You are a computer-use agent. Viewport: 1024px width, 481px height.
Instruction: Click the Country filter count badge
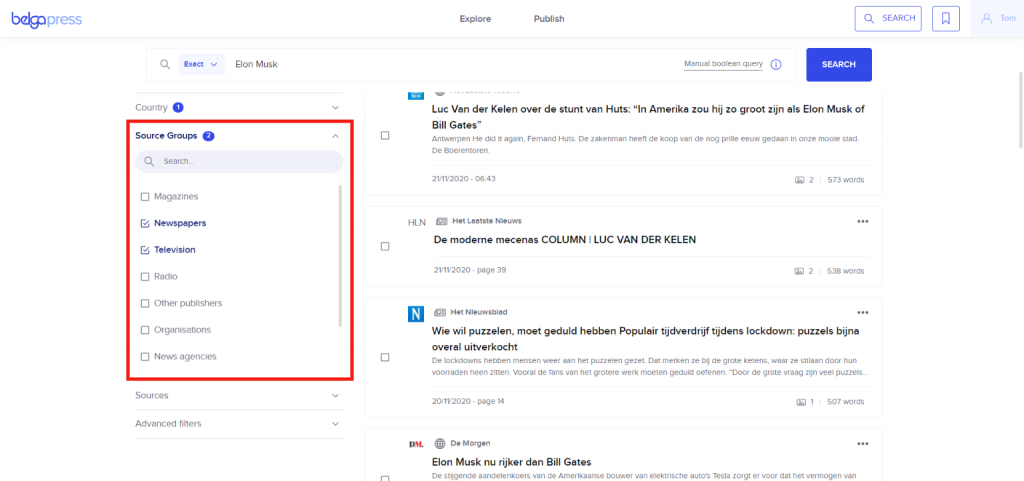click(178, 107)
